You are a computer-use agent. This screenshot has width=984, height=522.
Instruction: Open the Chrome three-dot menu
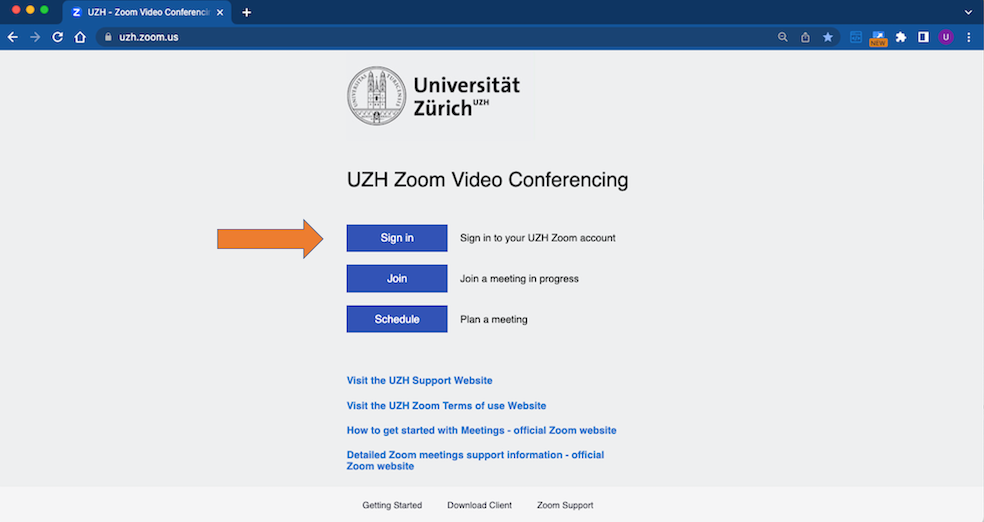(x=969, y=37)
